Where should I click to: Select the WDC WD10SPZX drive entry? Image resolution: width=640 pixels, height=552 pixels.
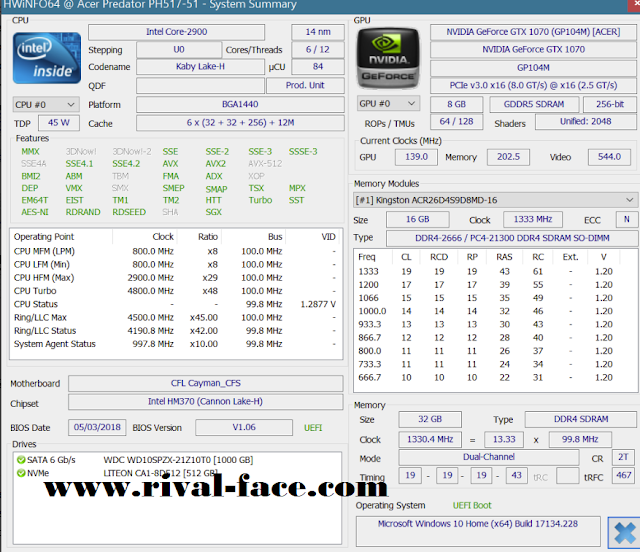pyautogui.click(x=178, y=460)
